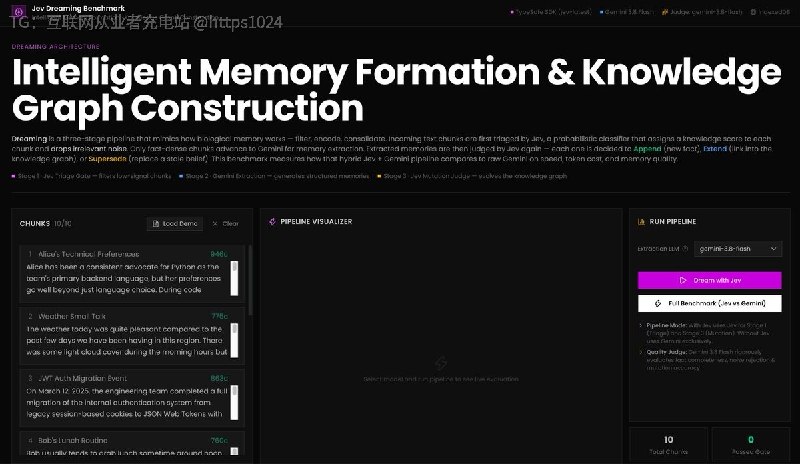
Task: Click the Run Pipeline chart icon
Action: [641, 222]
